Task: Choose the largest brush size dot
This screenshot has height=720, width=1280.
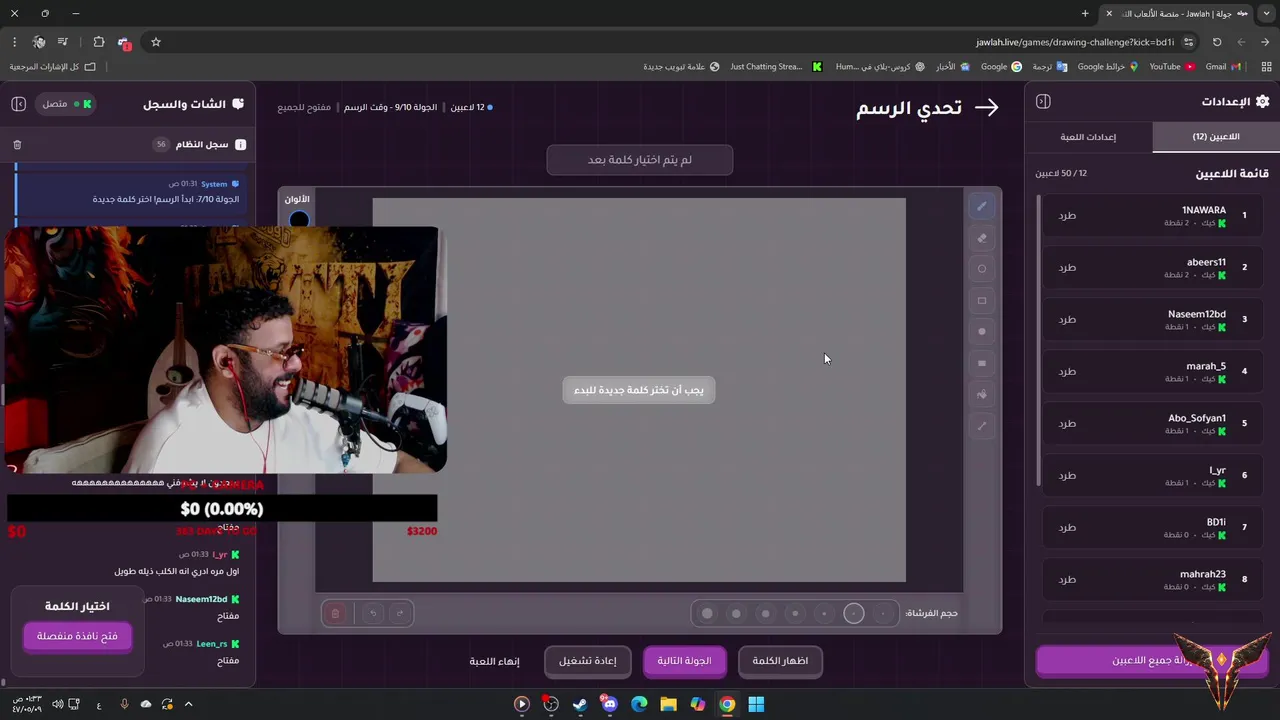Action: (x=707, y=613)
